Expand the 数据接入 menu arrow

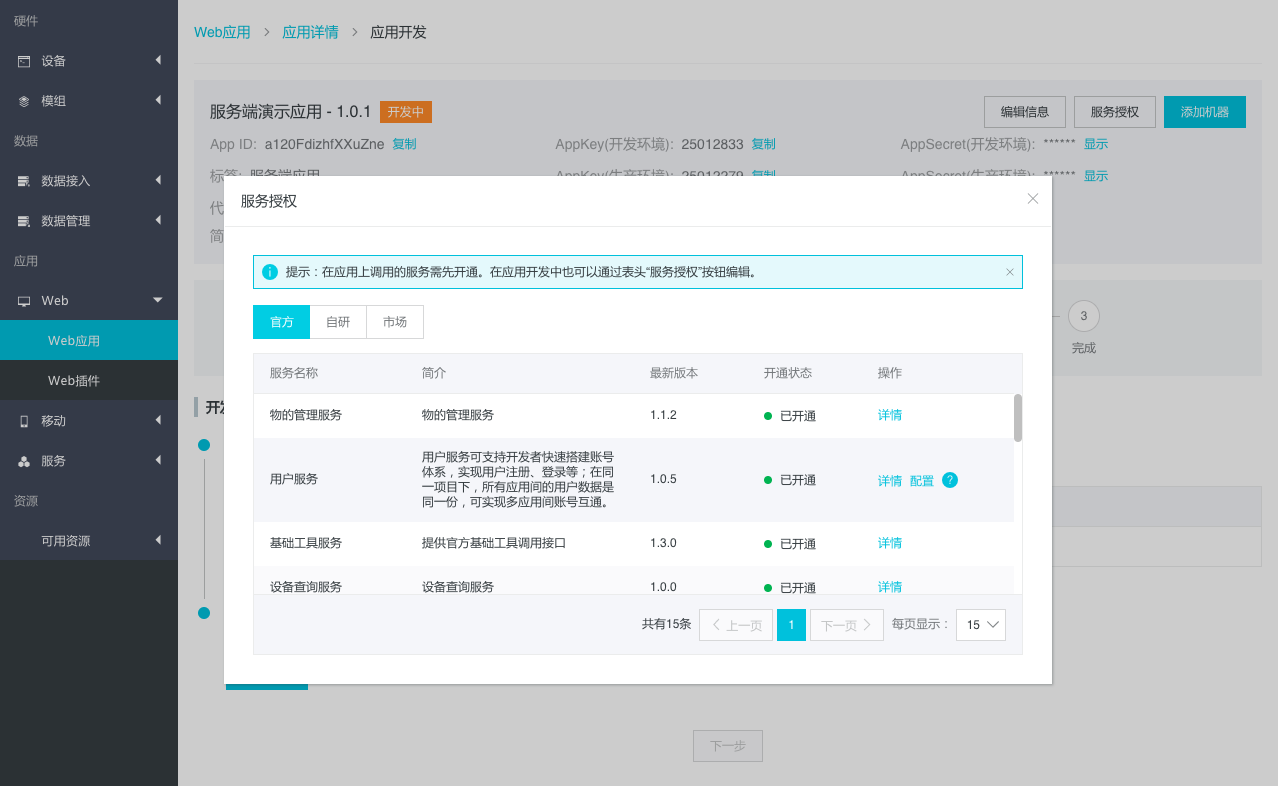point(158,180)
